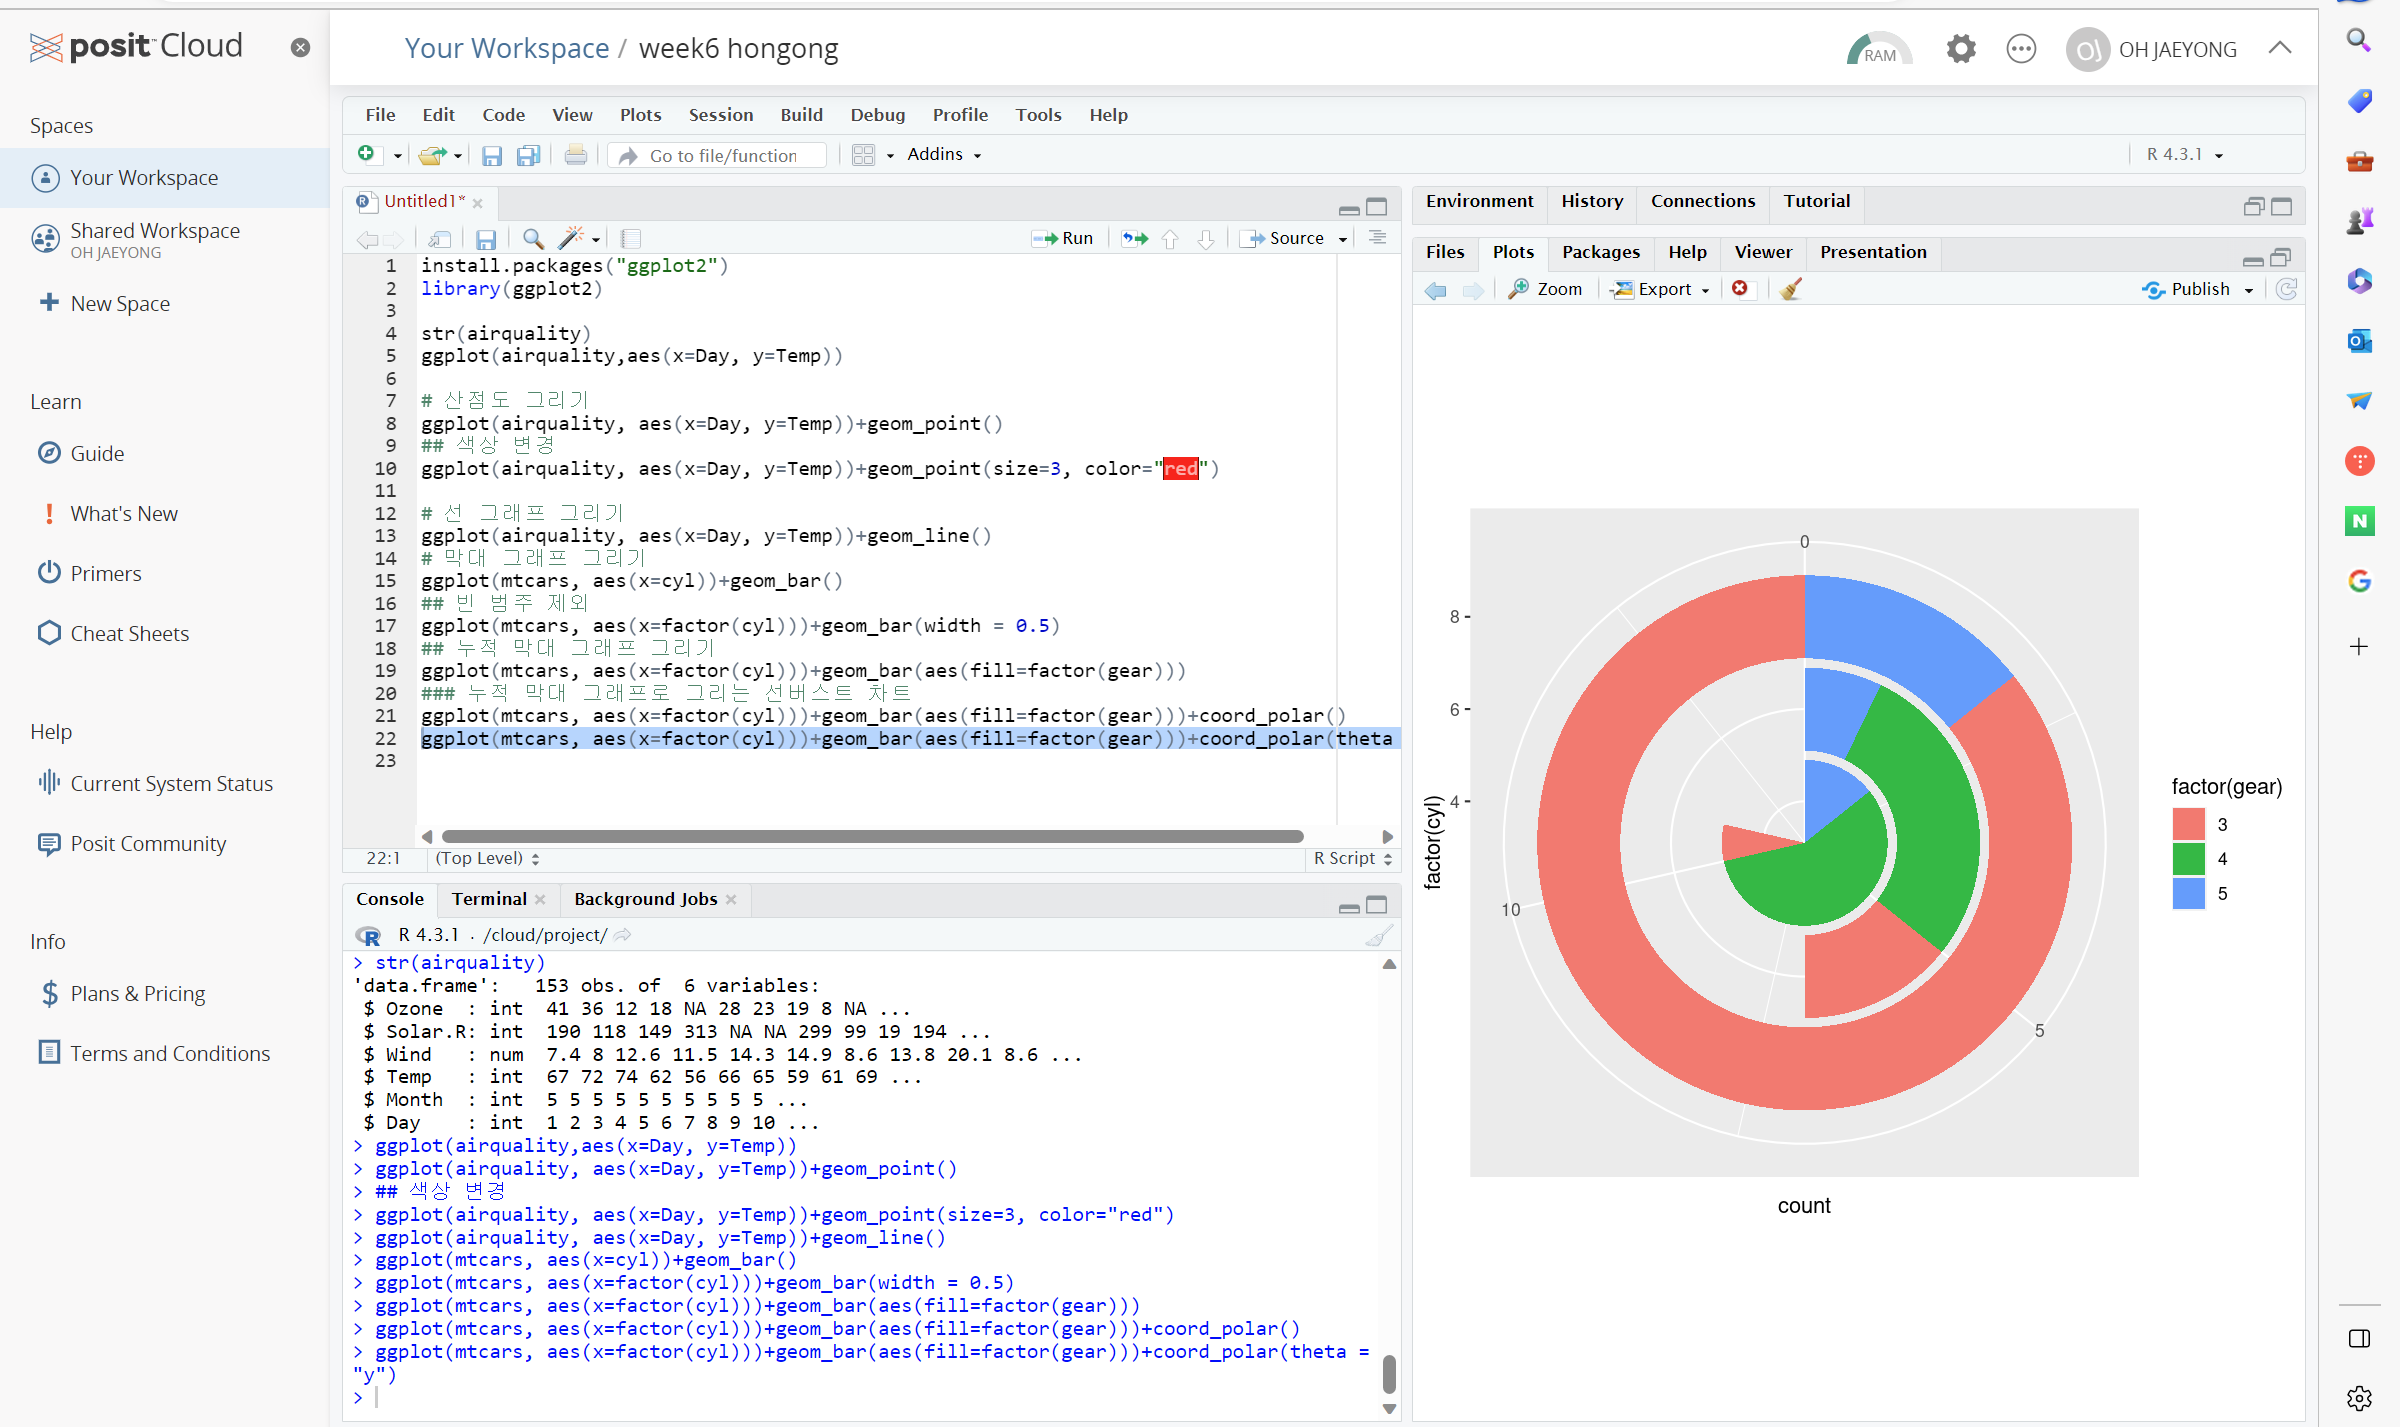The width and height of the screenshot is (2400, 1427).
Task: Click the Go to file/function field
Action: click(723, 156)
